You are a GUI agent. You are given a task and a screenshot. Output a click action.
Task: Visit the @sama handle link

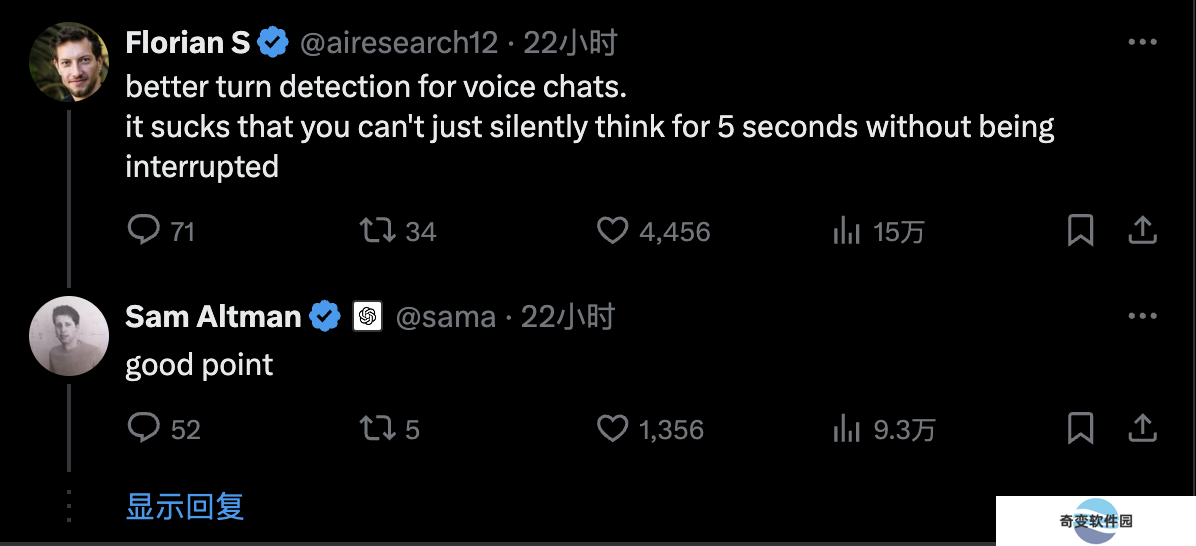tap(445, 316)
